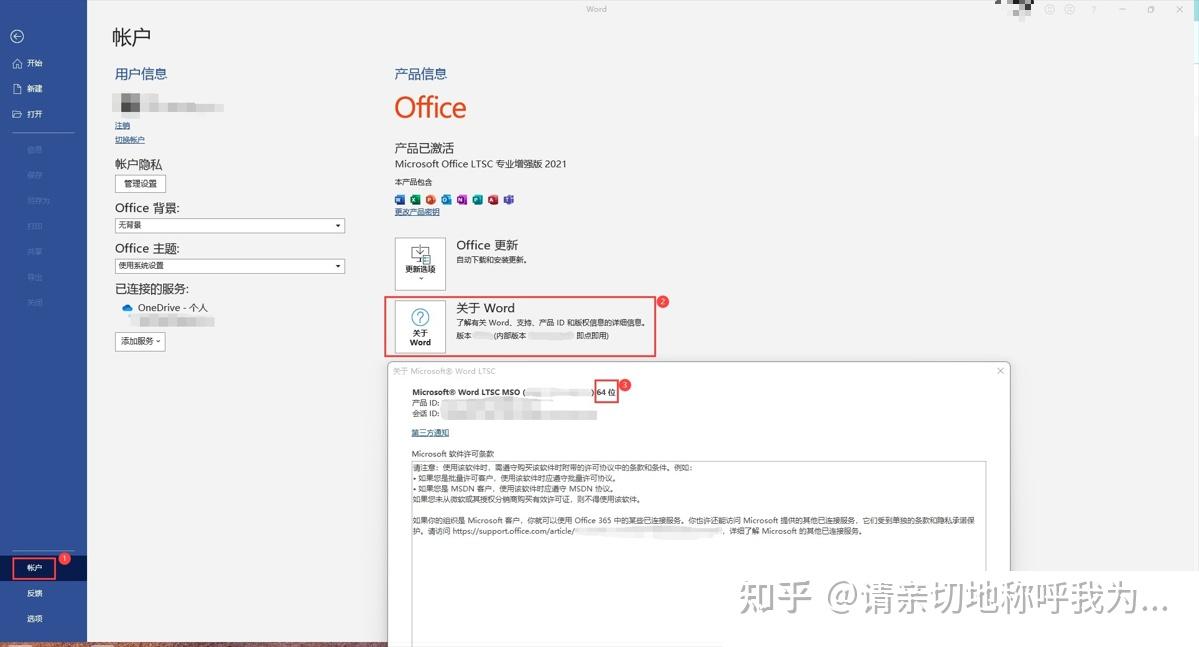Screen dimensions: 1199x647
Task: Open the 打开 (Open) page in sidebar
Action: tap(28, 114)
